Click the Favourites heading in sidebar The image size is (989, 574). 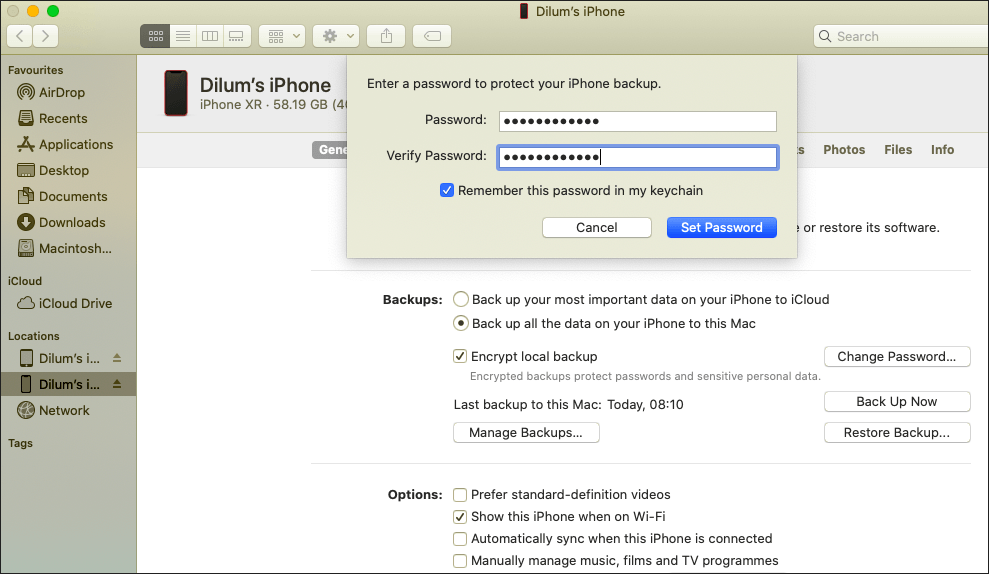[x=35, y=70]
